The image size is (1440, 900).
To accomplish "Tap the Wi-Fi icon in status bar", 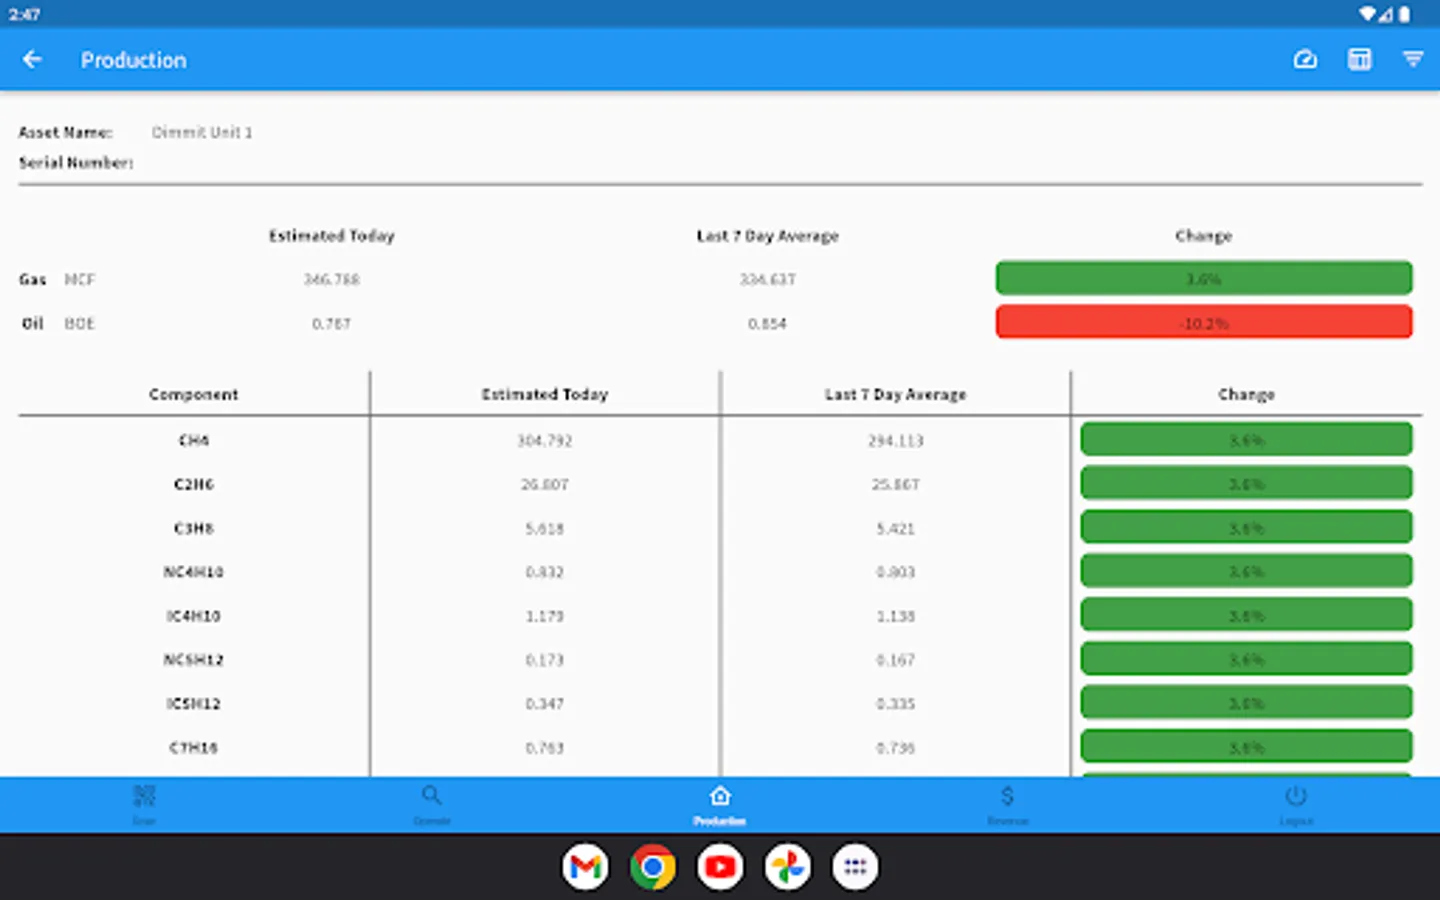I will [1367, 14].
